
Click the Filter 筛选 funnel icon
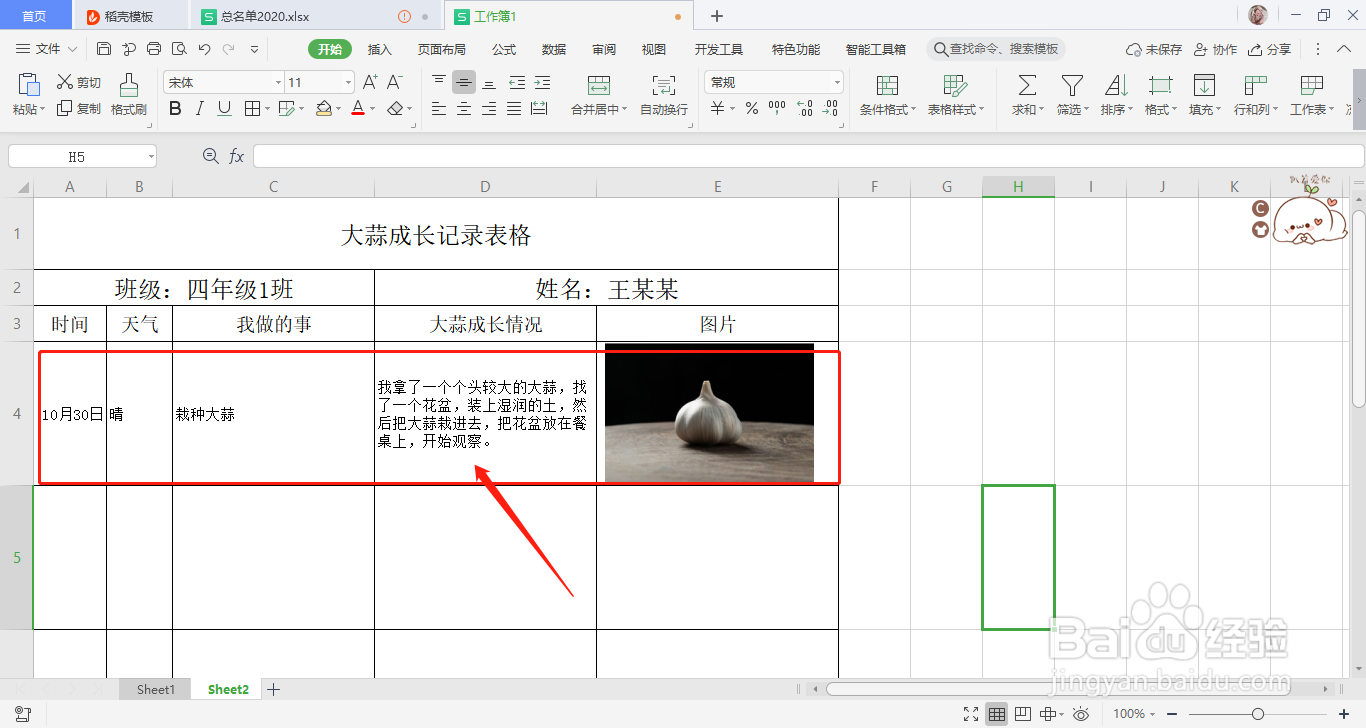point(1072,85)
